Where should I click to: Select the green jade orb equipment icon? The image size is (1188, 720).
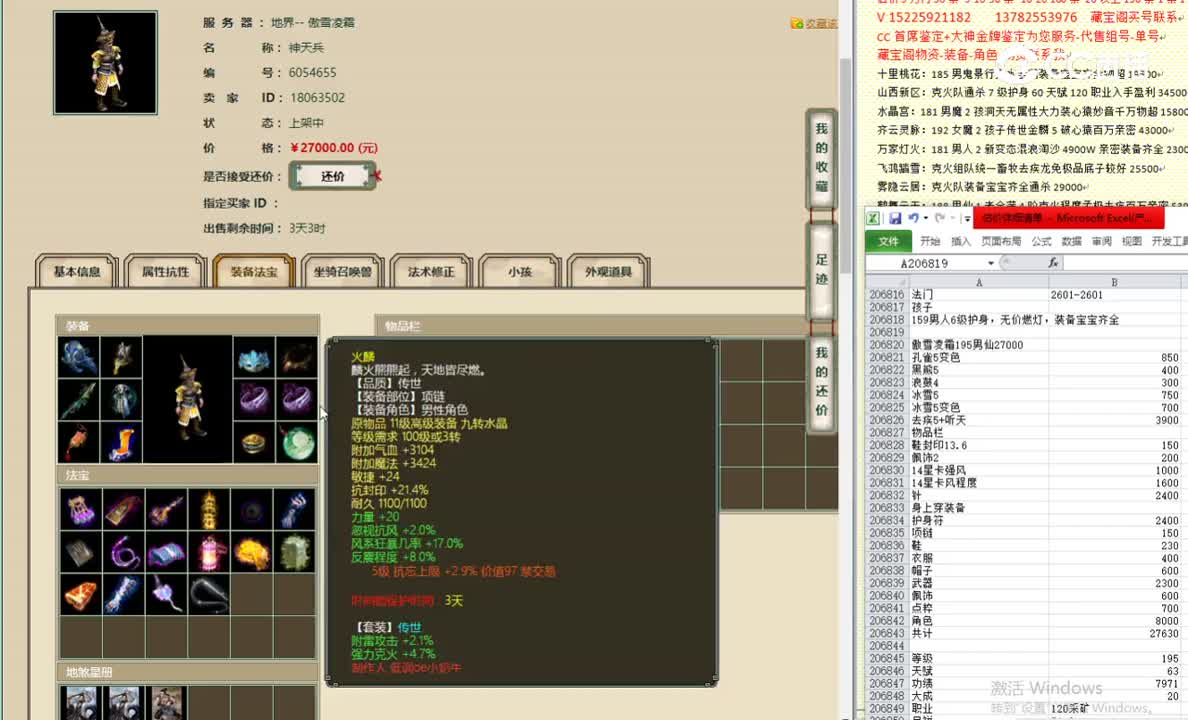click(x=296, y=442)
